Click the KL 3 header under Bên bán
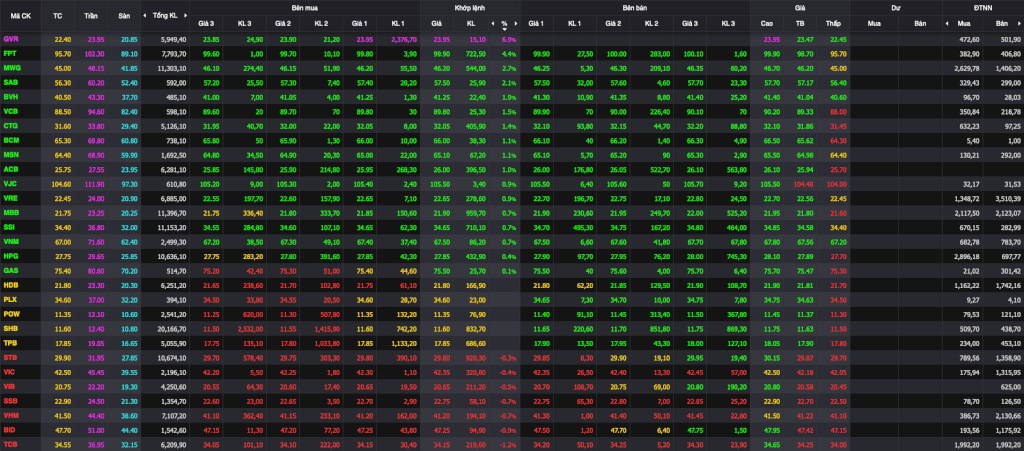Viewport: 1024px width, 451px height. pyautogui.click(x=728, y=23)
